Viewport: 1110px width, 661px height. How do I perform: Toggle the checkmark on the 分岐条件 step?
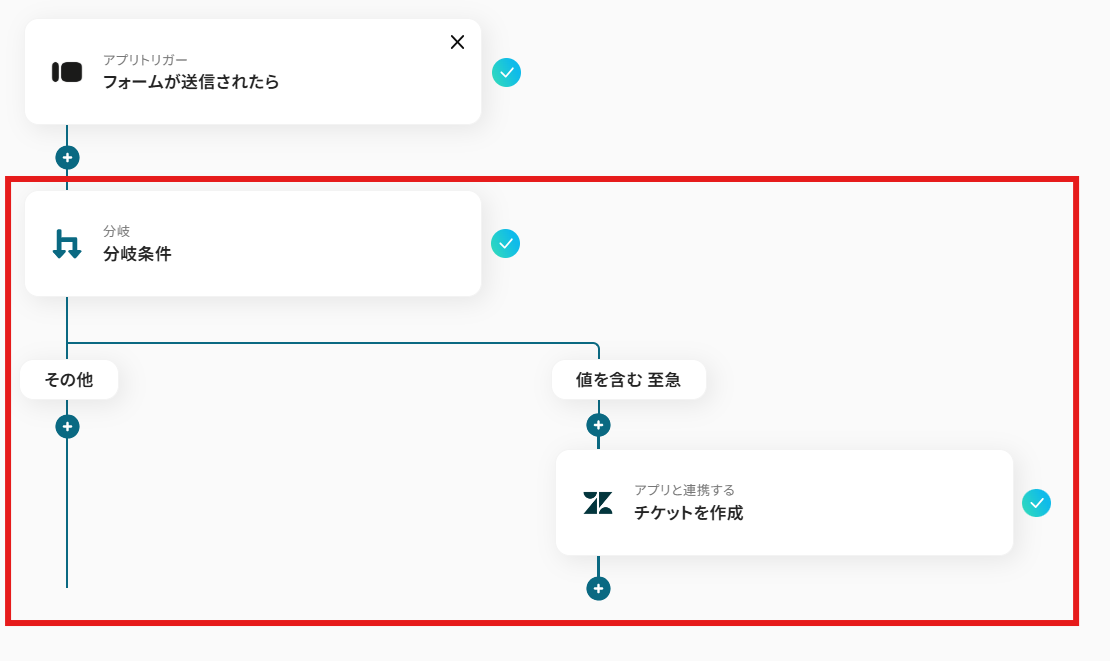(x=507, y=243)
